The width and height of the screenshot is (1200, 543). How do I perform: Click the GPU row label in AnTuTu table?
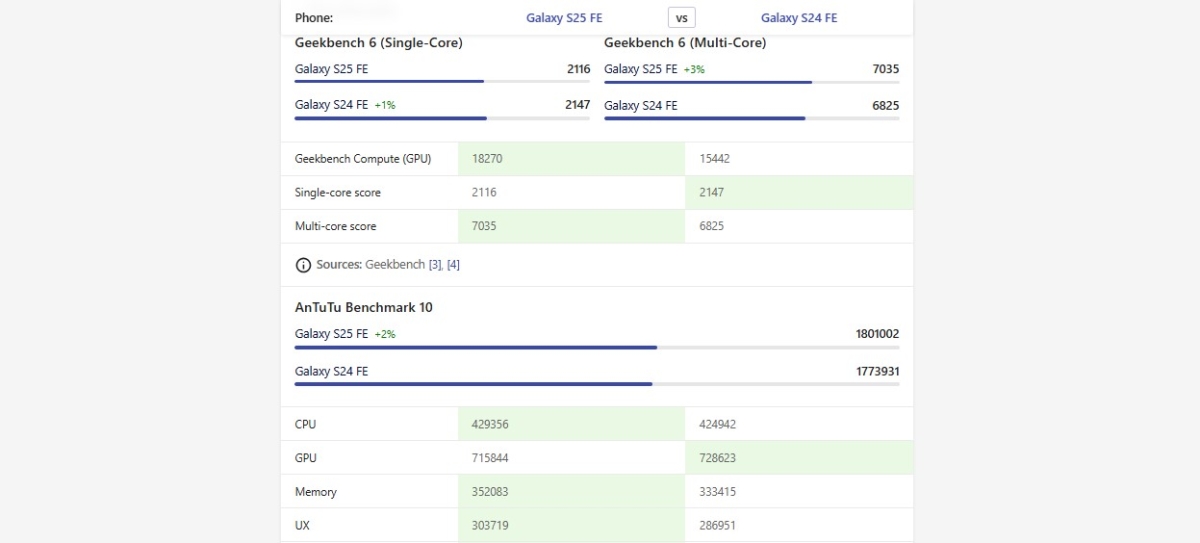[x=306, y=458]
